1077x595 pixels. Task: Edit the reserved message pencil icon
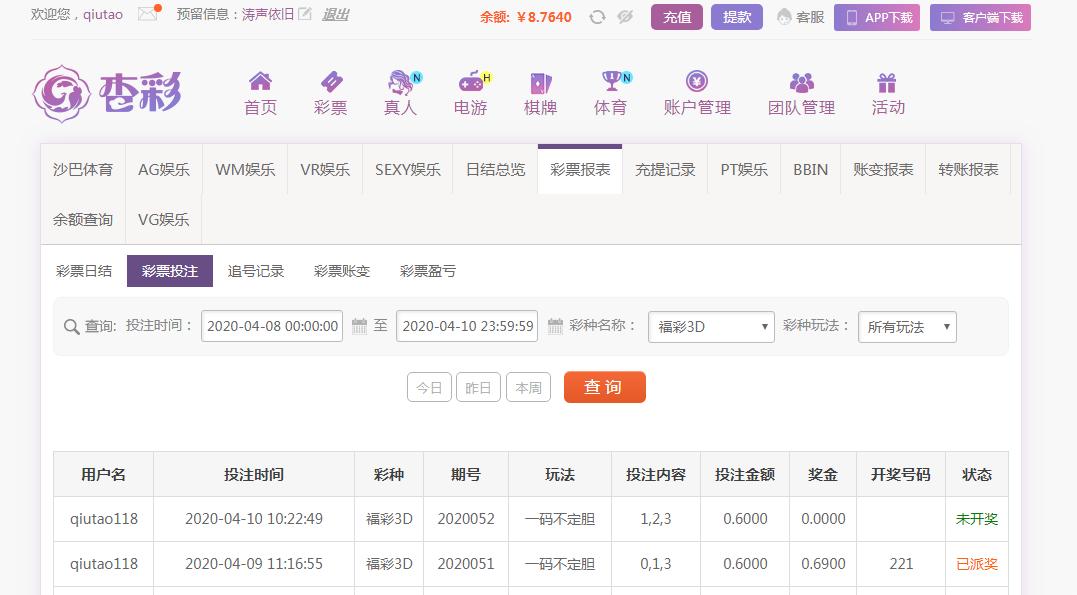(305, 15)
